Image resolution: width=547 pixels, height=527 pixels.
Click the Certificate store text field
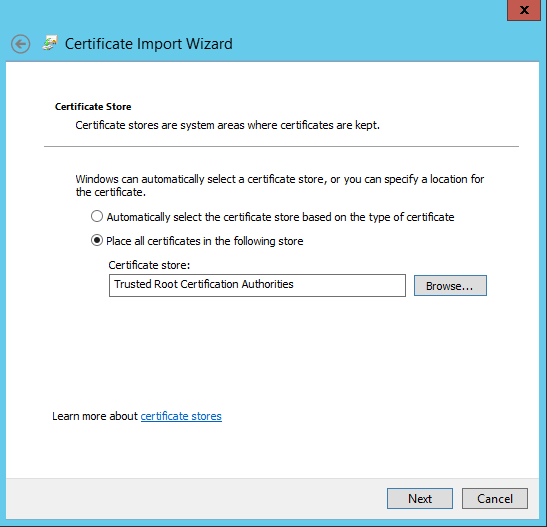click(257, 285)
